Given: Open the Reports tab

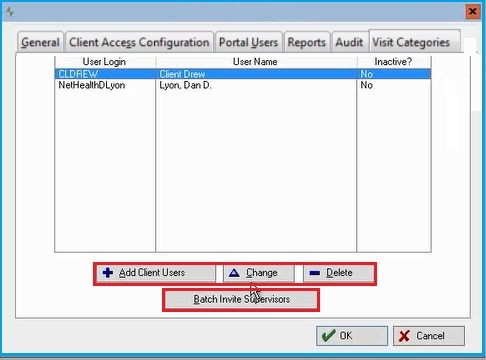Looking at the screenshot, I should click(307, 42).
